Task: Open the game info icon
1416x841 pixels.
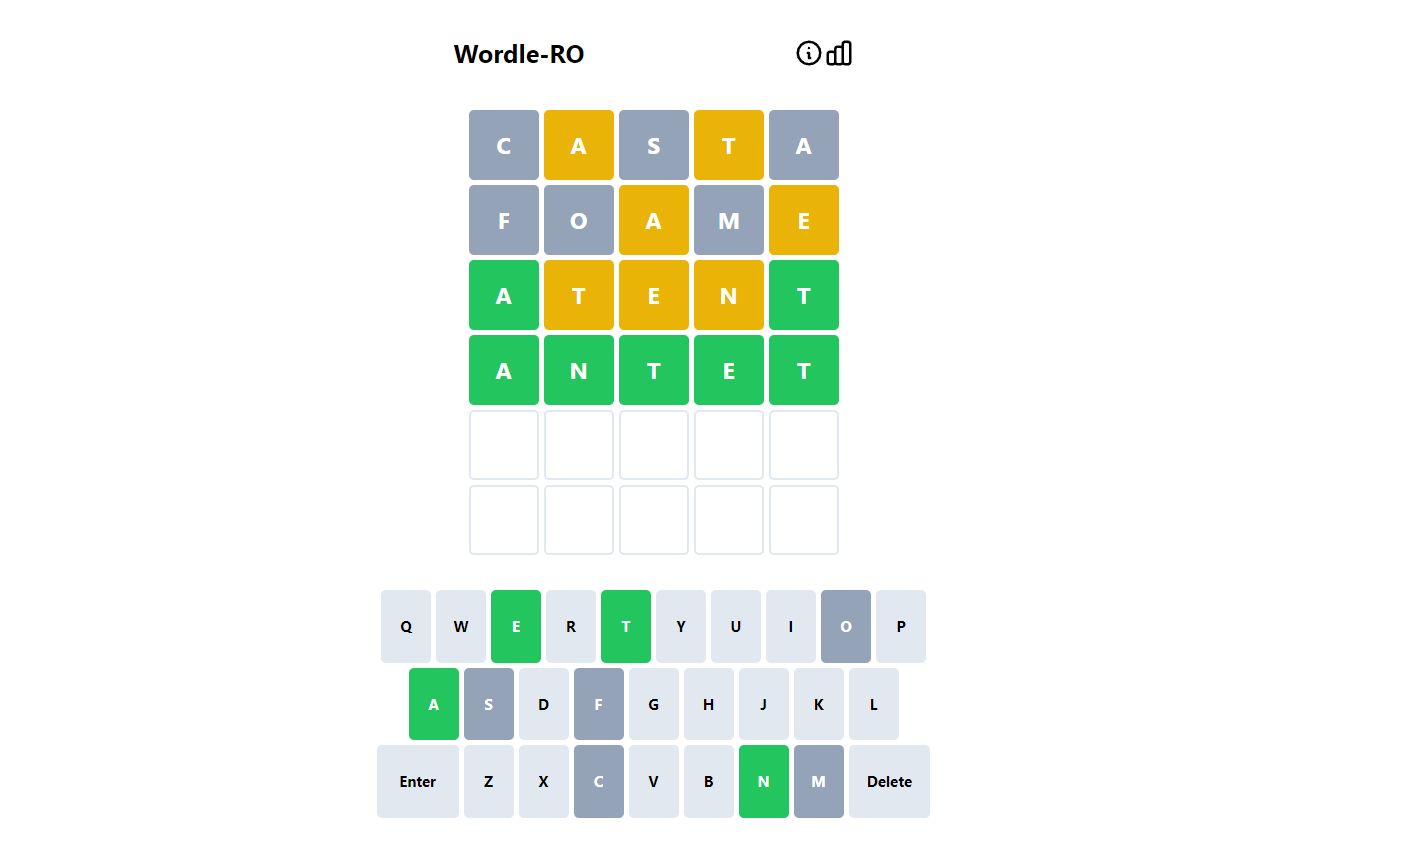Action: pyautogui.click(x=808, y=53)
